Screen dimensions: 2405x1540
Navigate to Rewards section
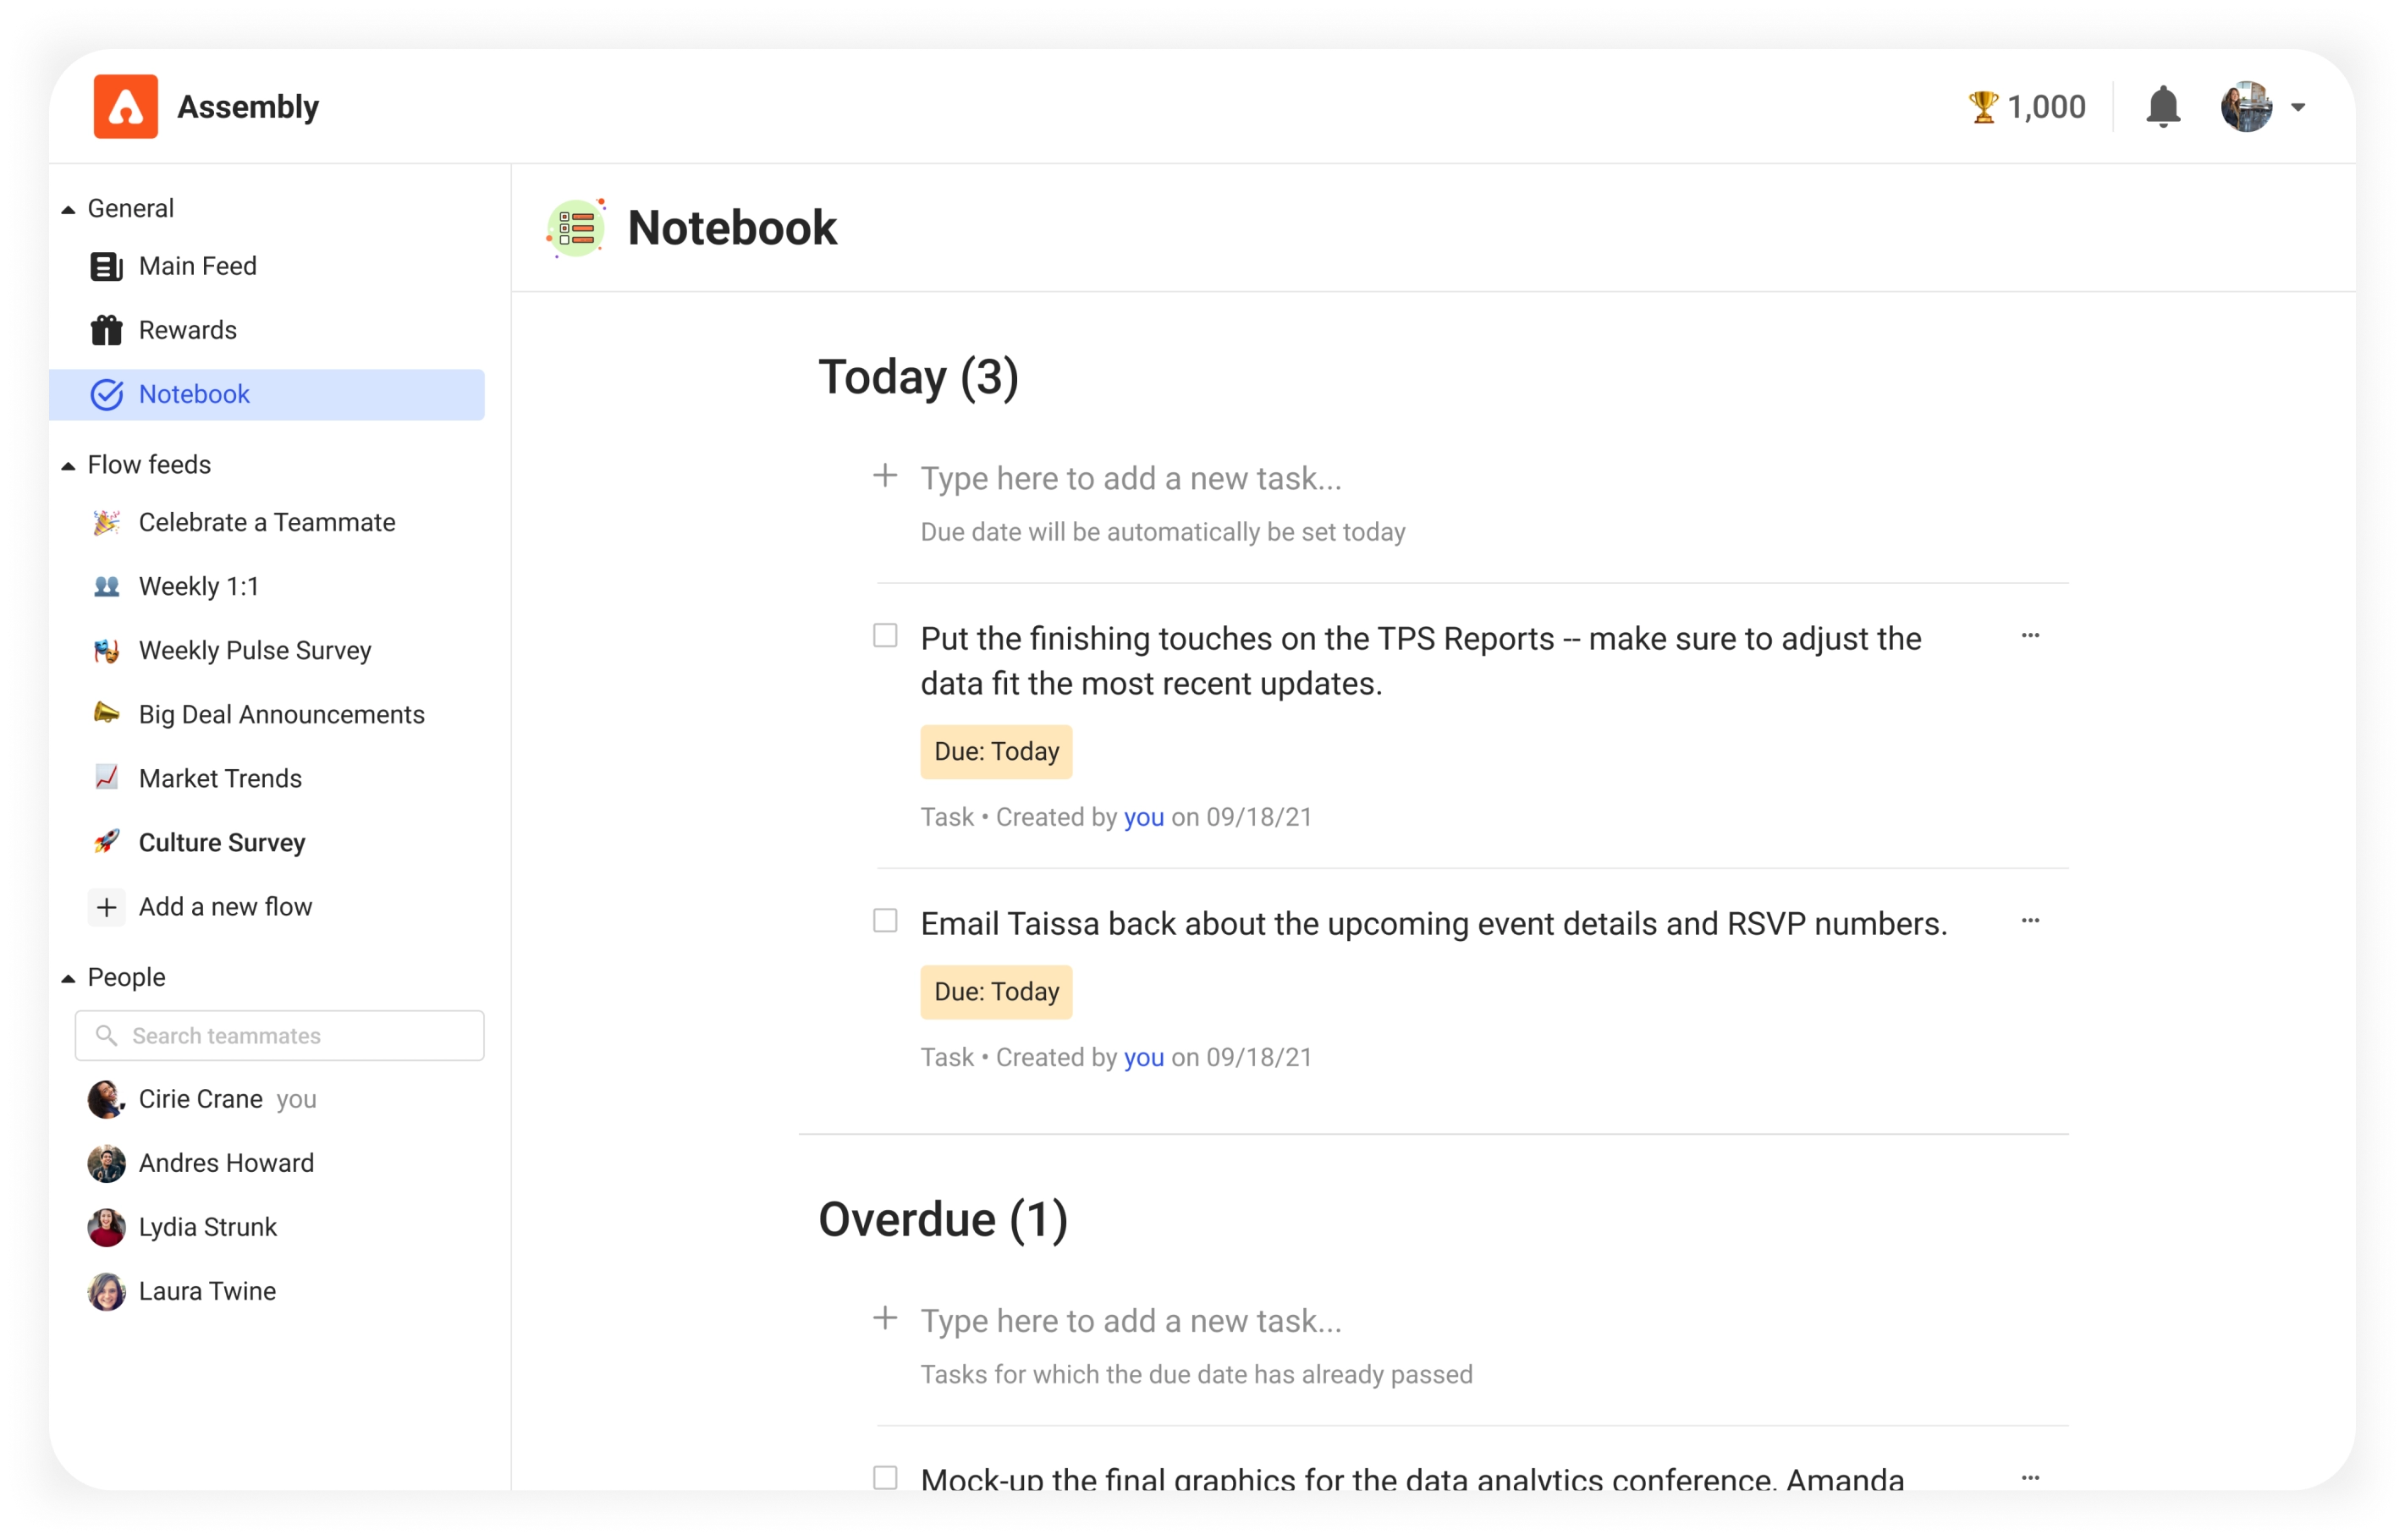[x=186, y=329]
